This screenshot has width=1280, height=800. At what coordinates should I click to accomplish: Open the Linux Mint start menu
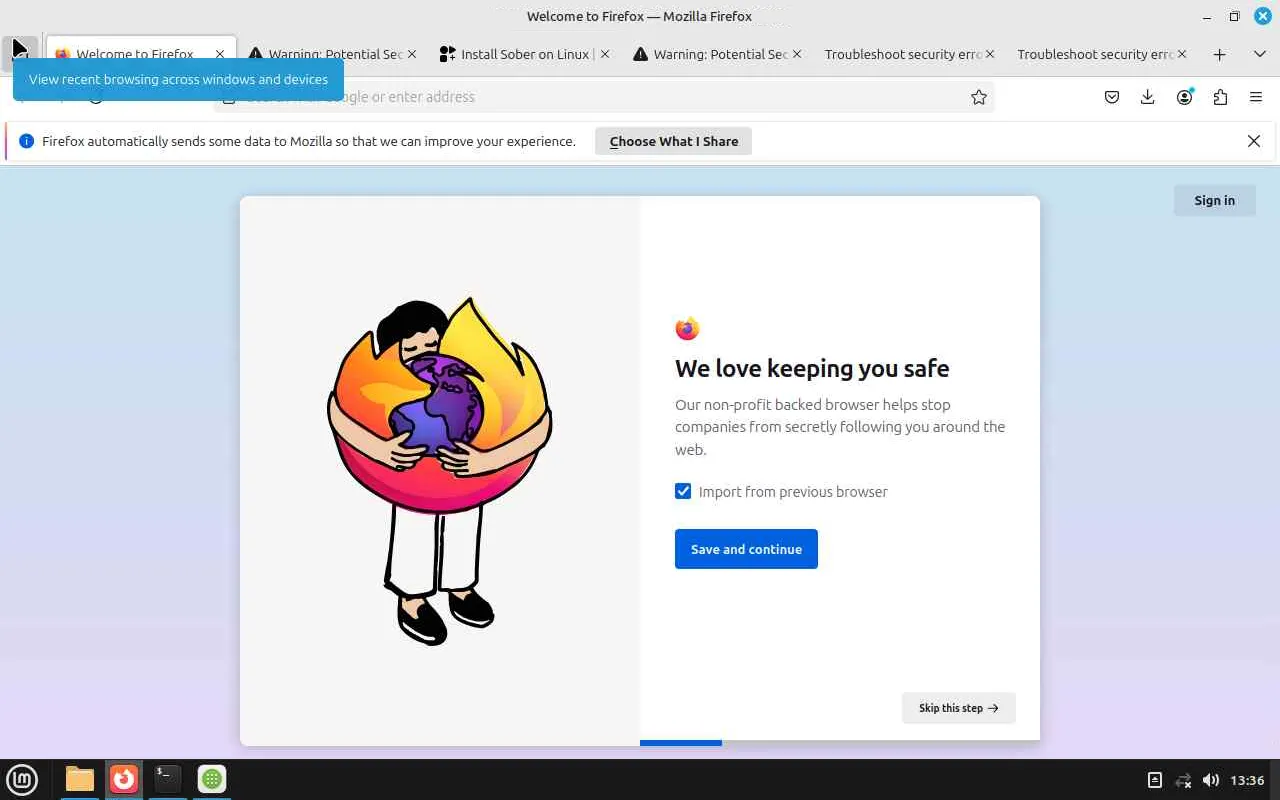point(22,779)
